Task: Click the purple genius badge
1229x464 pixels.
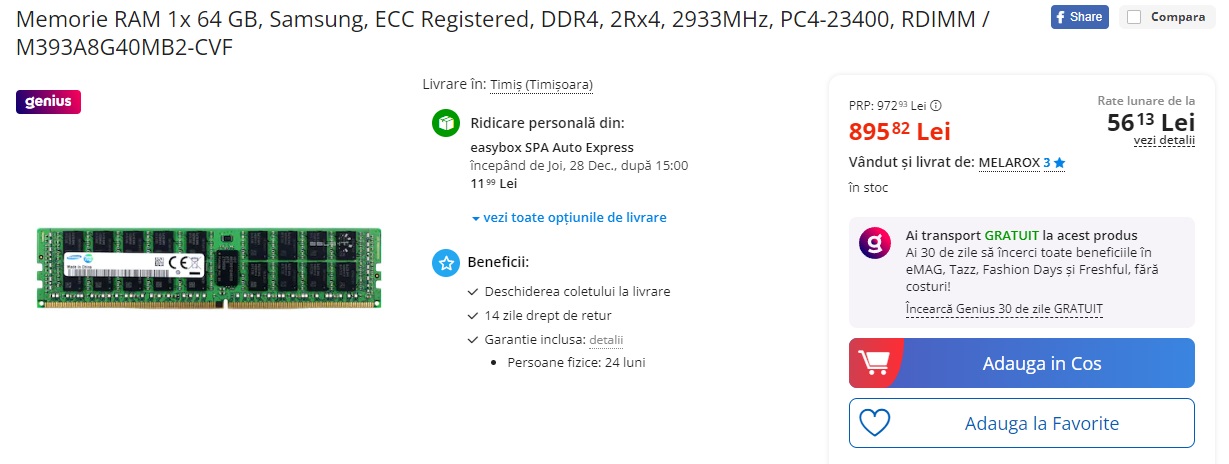Action: [x=48, y=101]
